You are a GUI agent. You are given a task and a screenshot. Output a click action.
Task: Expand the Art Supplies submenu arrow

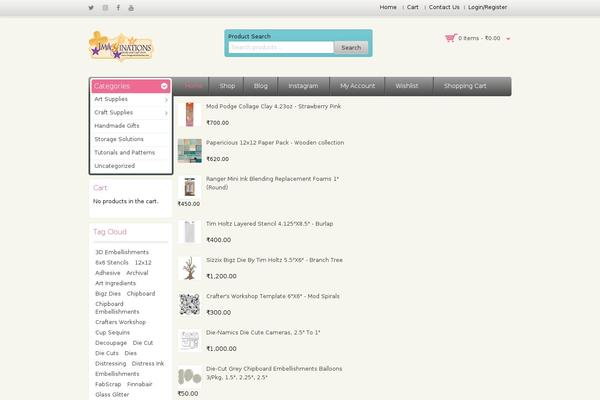[x=166, y=100]
